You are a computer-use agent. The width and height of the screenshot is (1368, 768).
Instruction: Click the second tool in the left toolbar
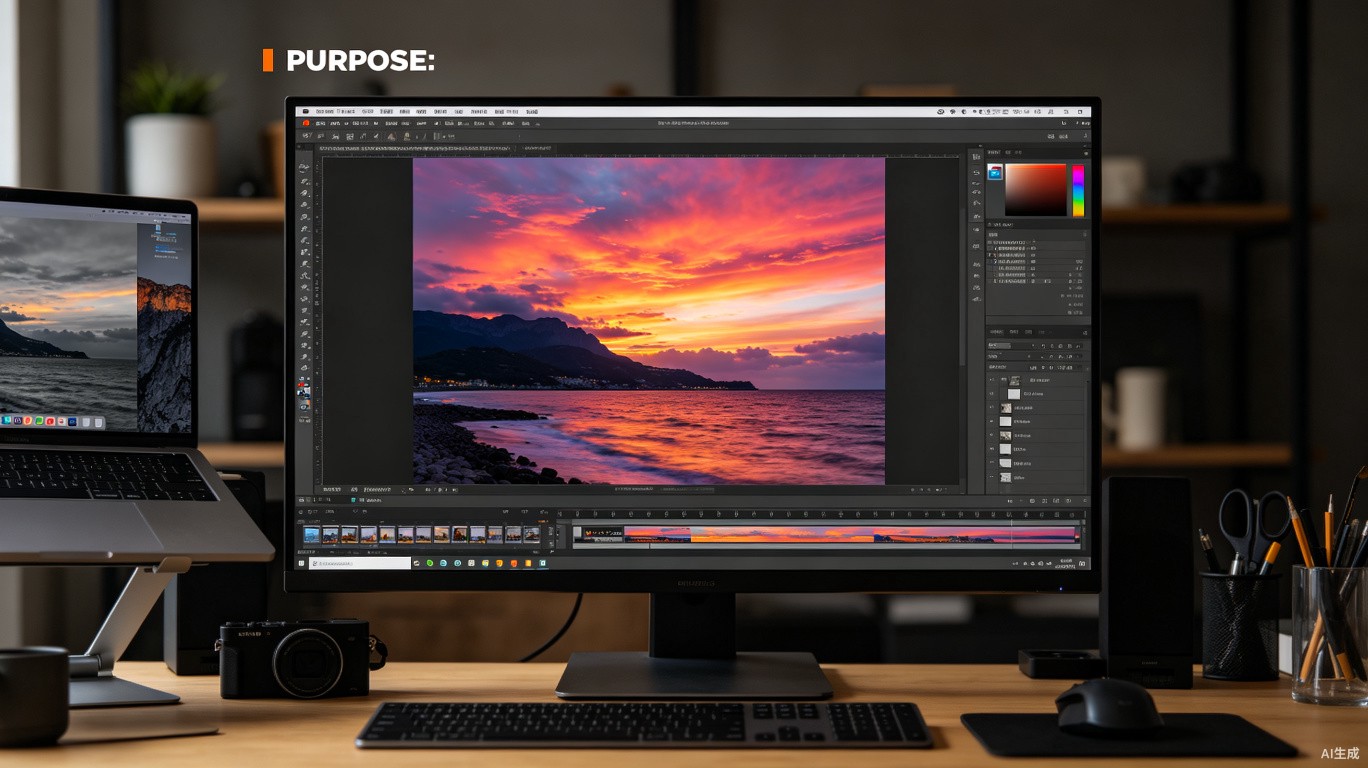303,181
